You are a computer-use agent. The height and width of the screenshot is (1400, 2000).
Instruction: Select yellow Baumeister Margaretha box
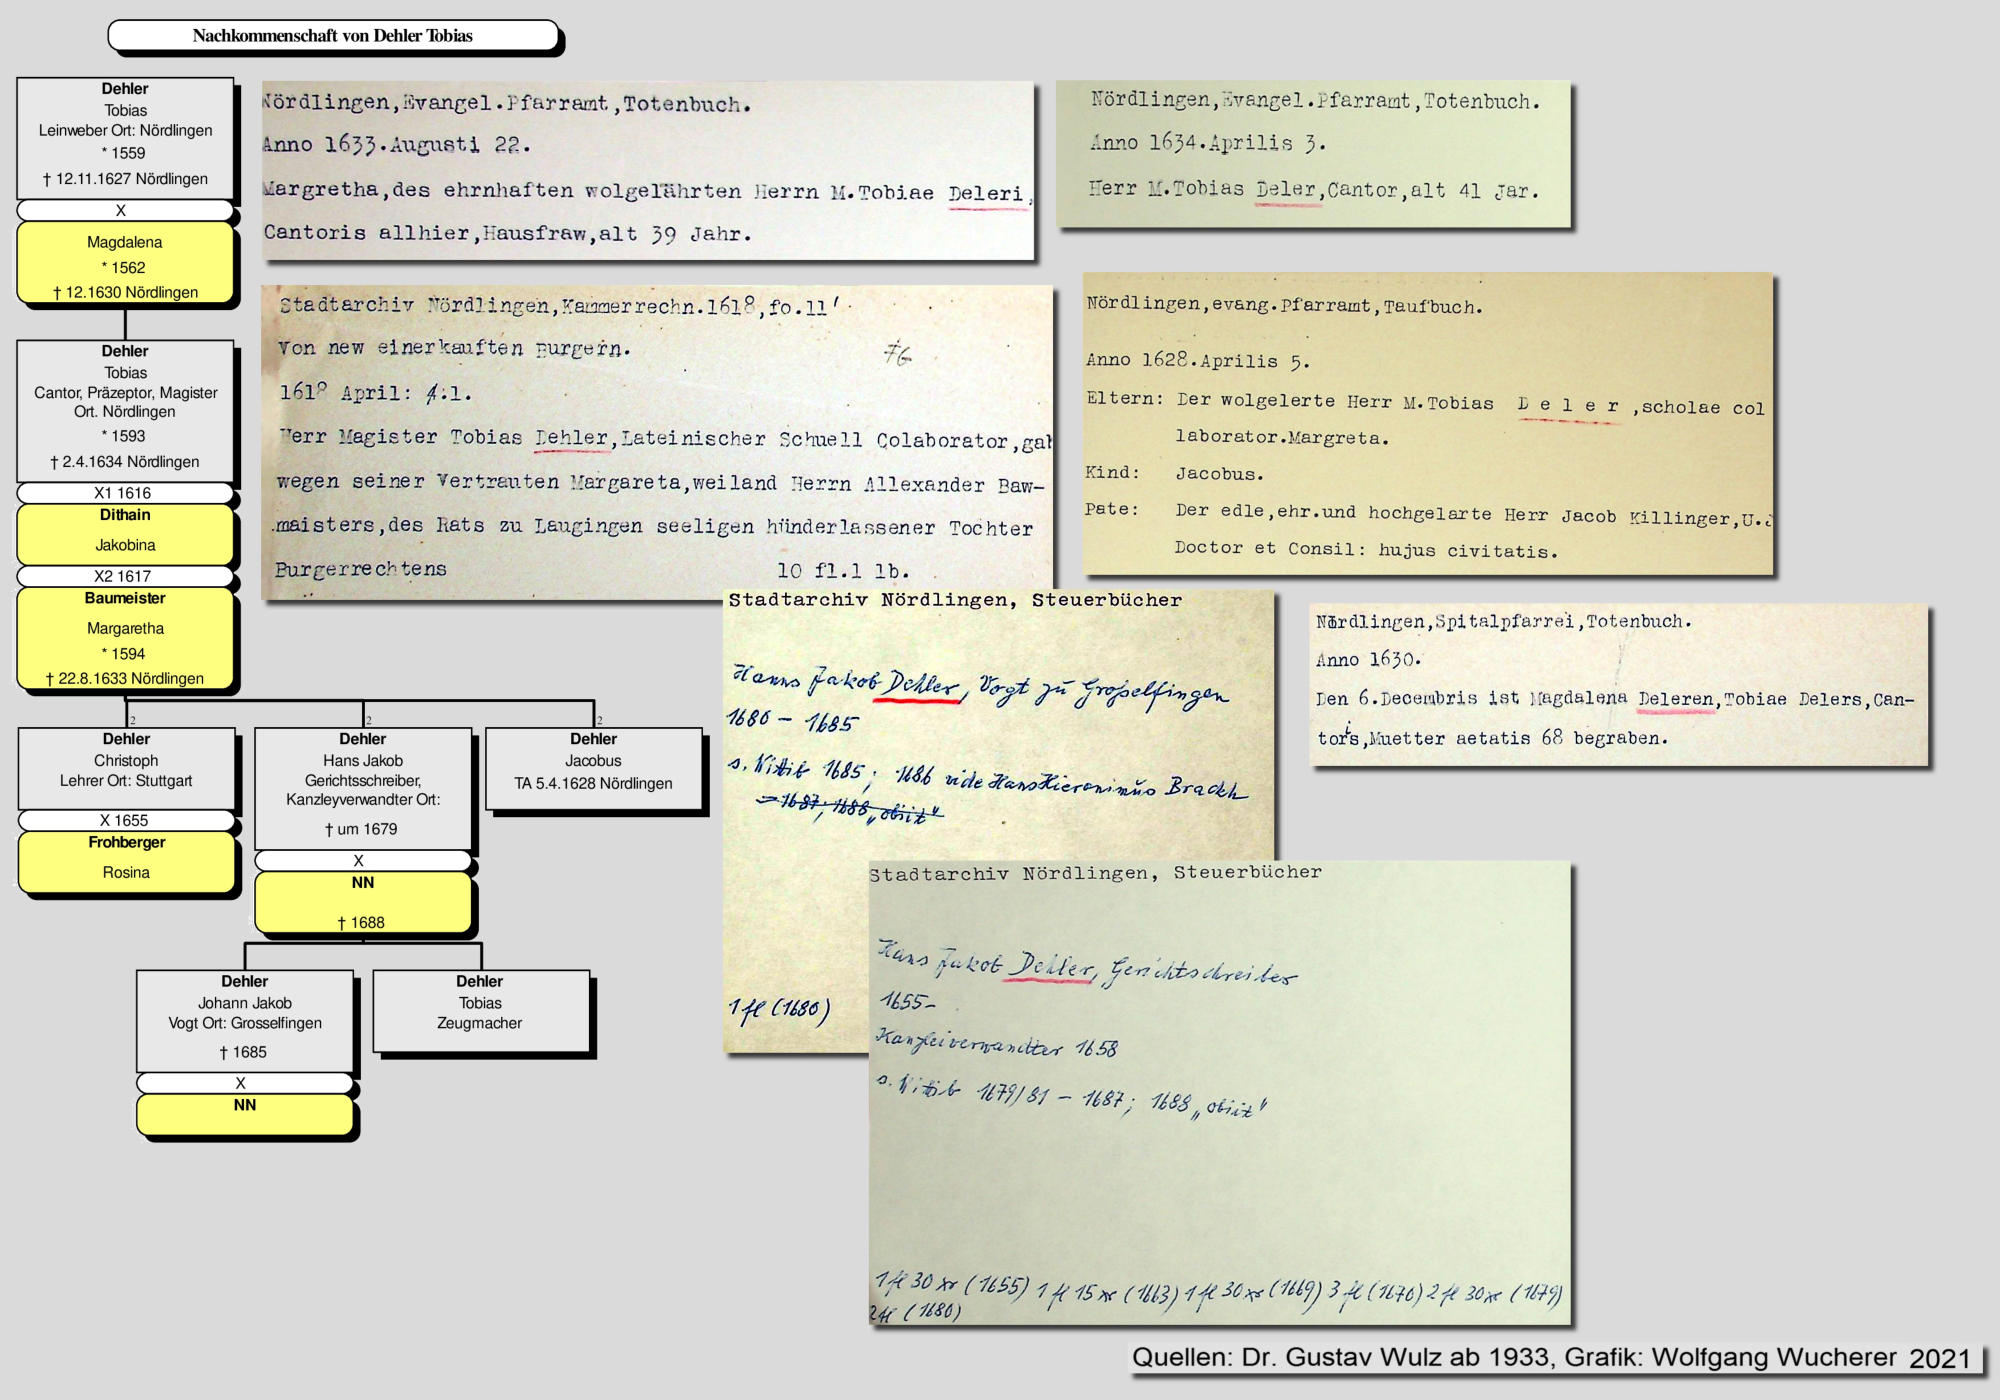(x=125, y=638)
